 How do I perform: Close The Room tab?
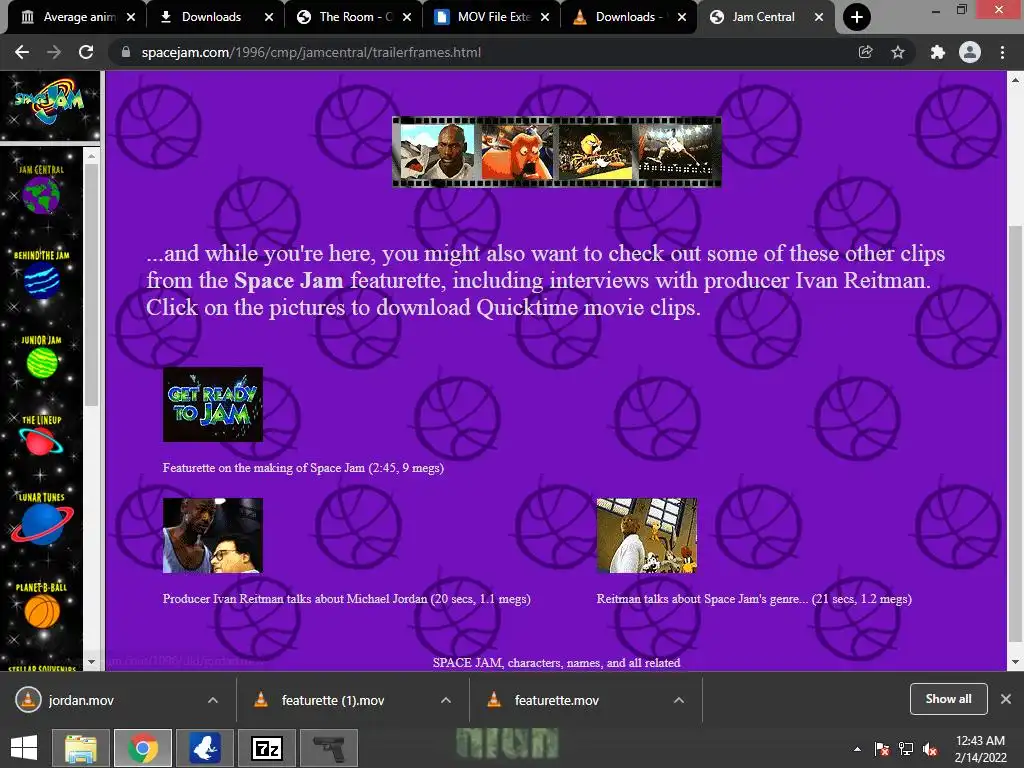tap(407, 17)
